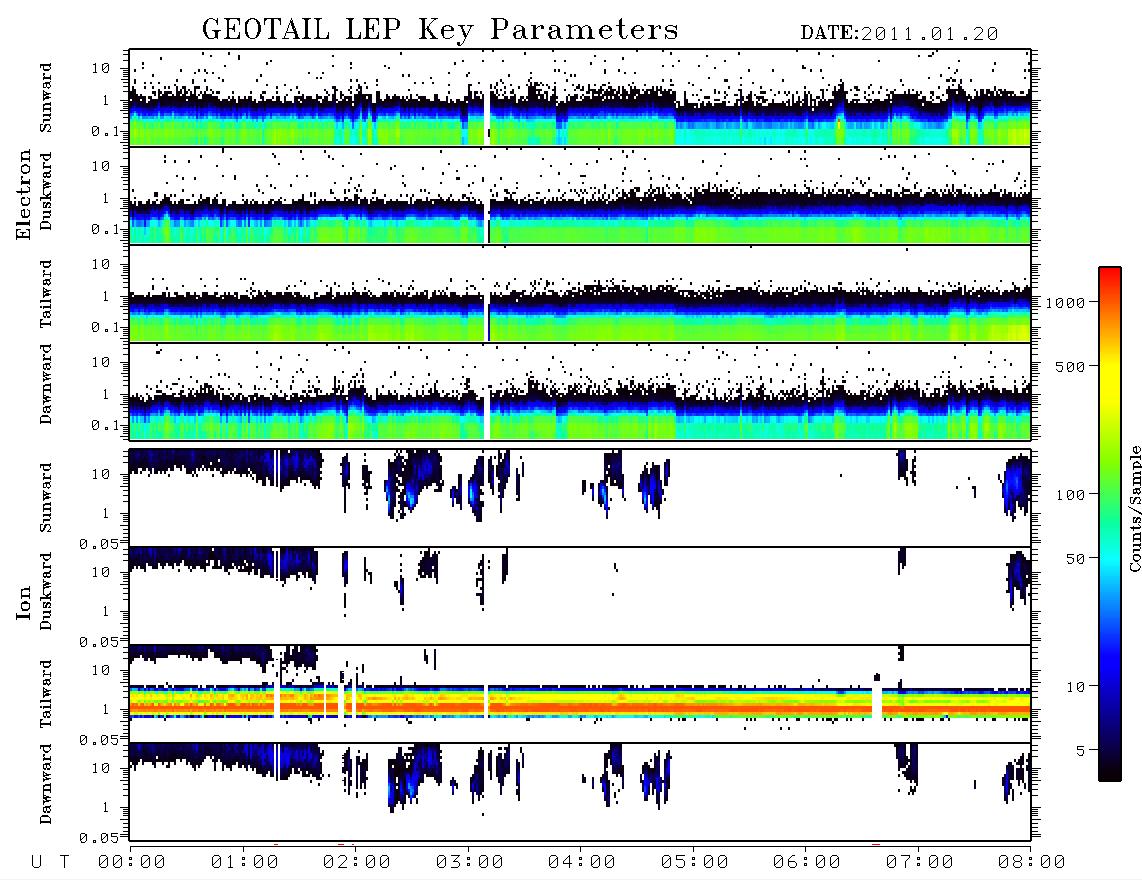Select the Electron Sunward panel label
Image resolution: width=1142 pixels, height=880 pixels.
(x=46, y=97)
